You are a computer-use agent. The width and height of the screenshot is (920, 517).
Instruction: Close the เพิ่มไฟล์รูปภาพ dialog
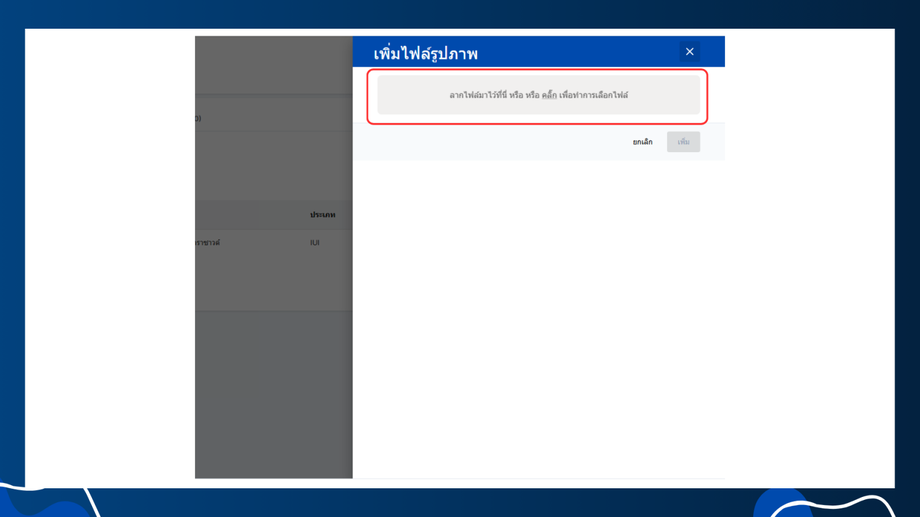(x=689, y=52)
